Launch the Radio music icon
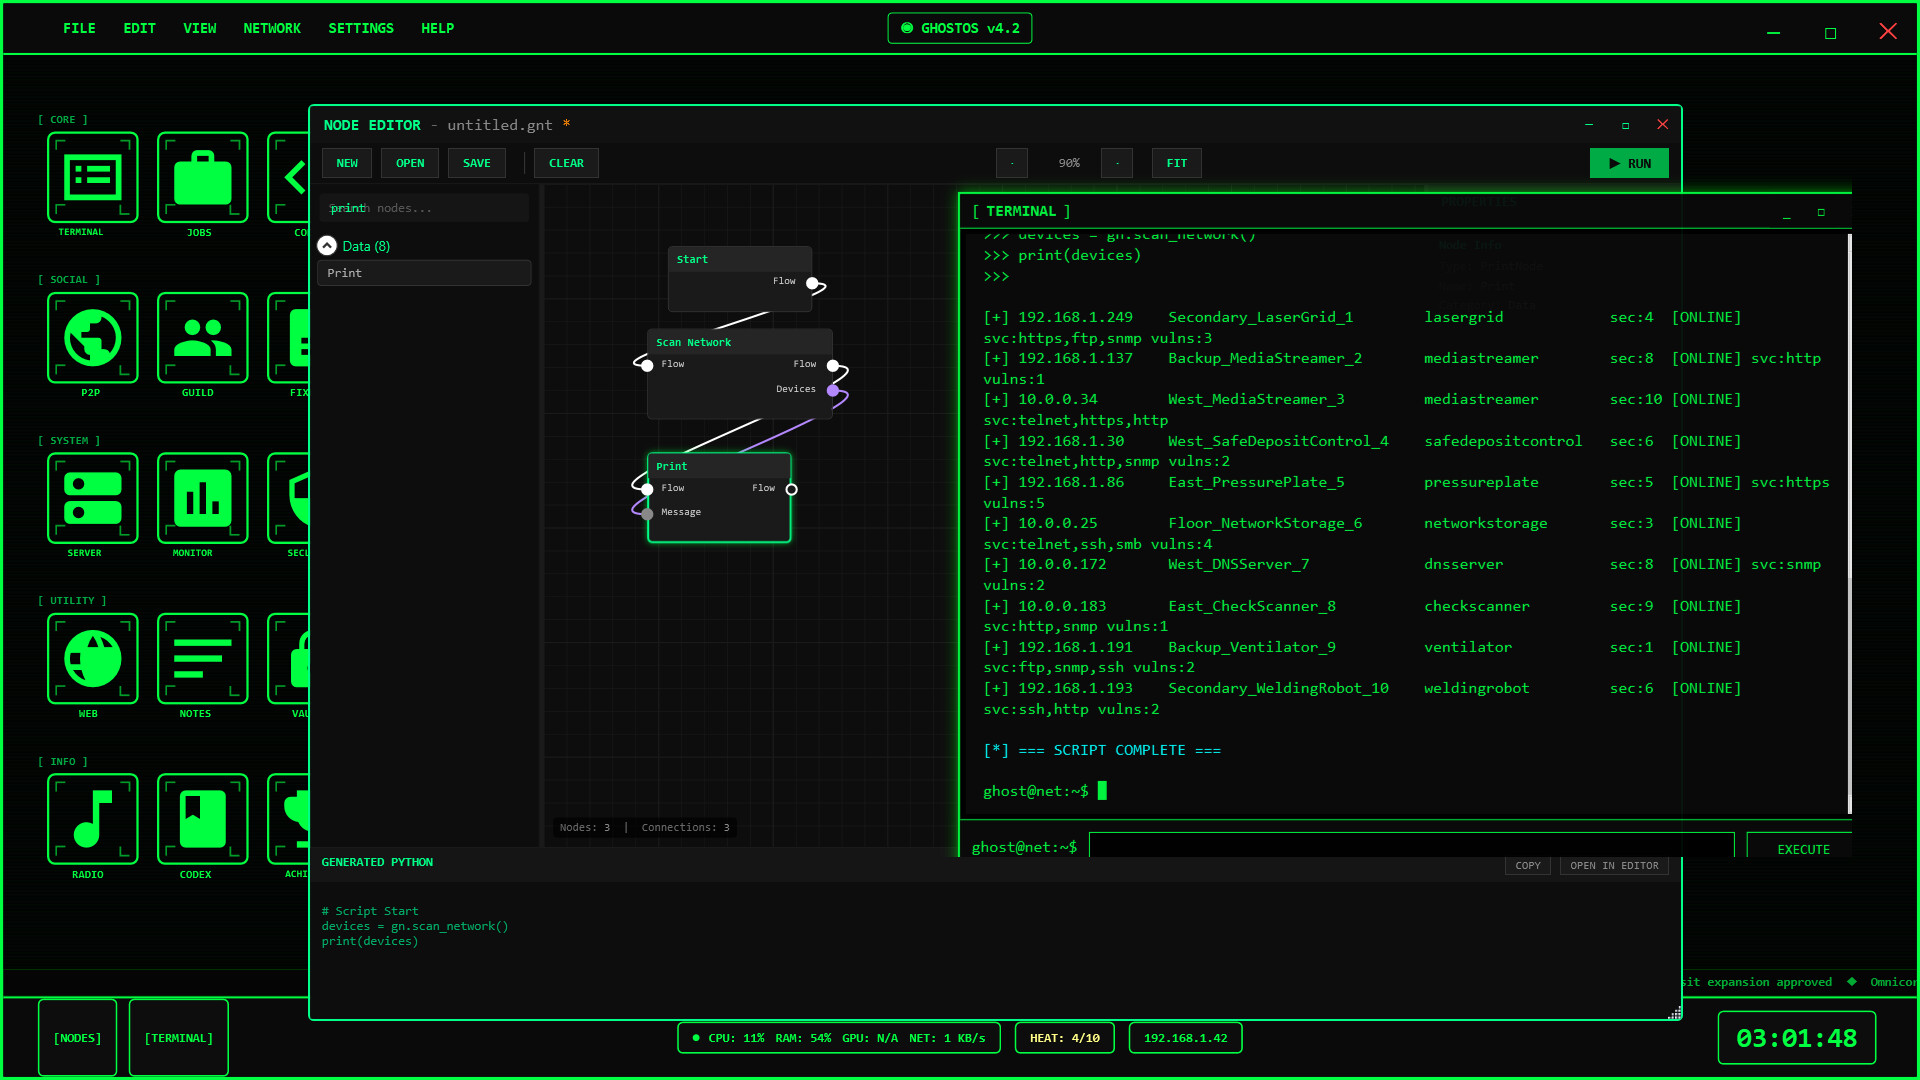The width and height of the screenshot is (1920, 1080). click(92, 819)
